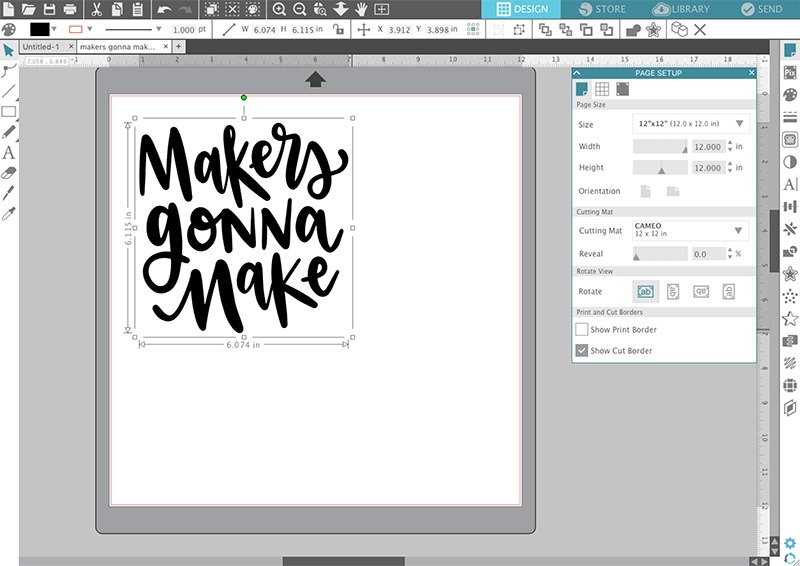
Task: Click the Cut scissors icon
Action: point(96,9)
